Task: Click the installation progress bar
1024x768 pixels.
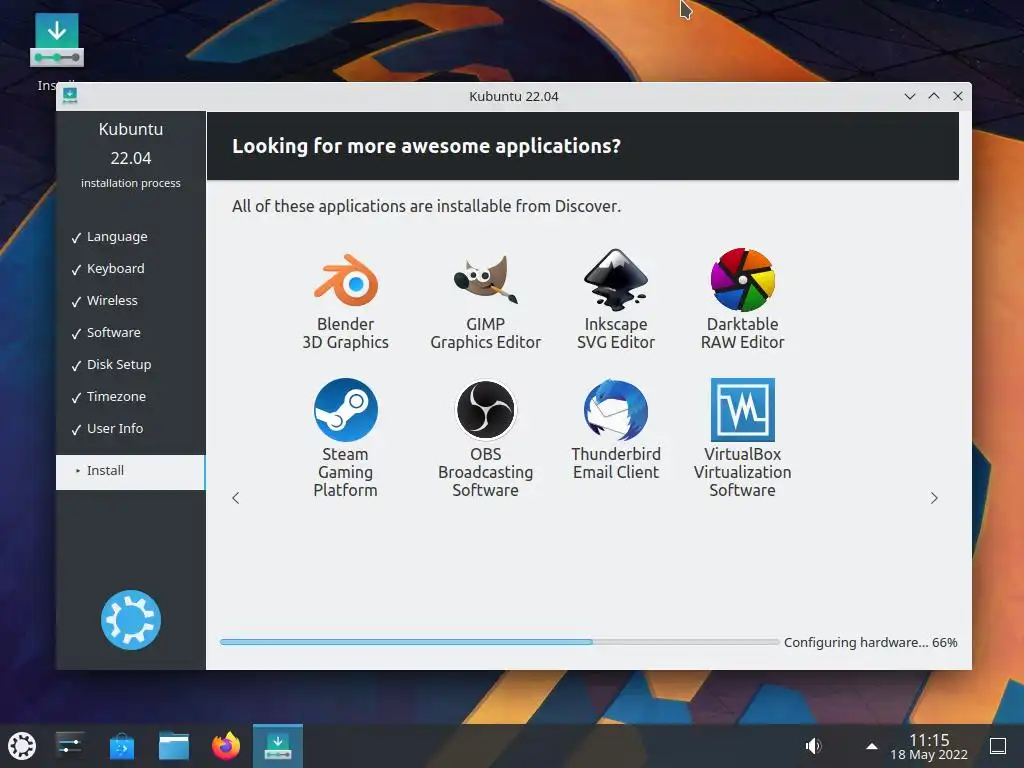Action: coord(500,642)
